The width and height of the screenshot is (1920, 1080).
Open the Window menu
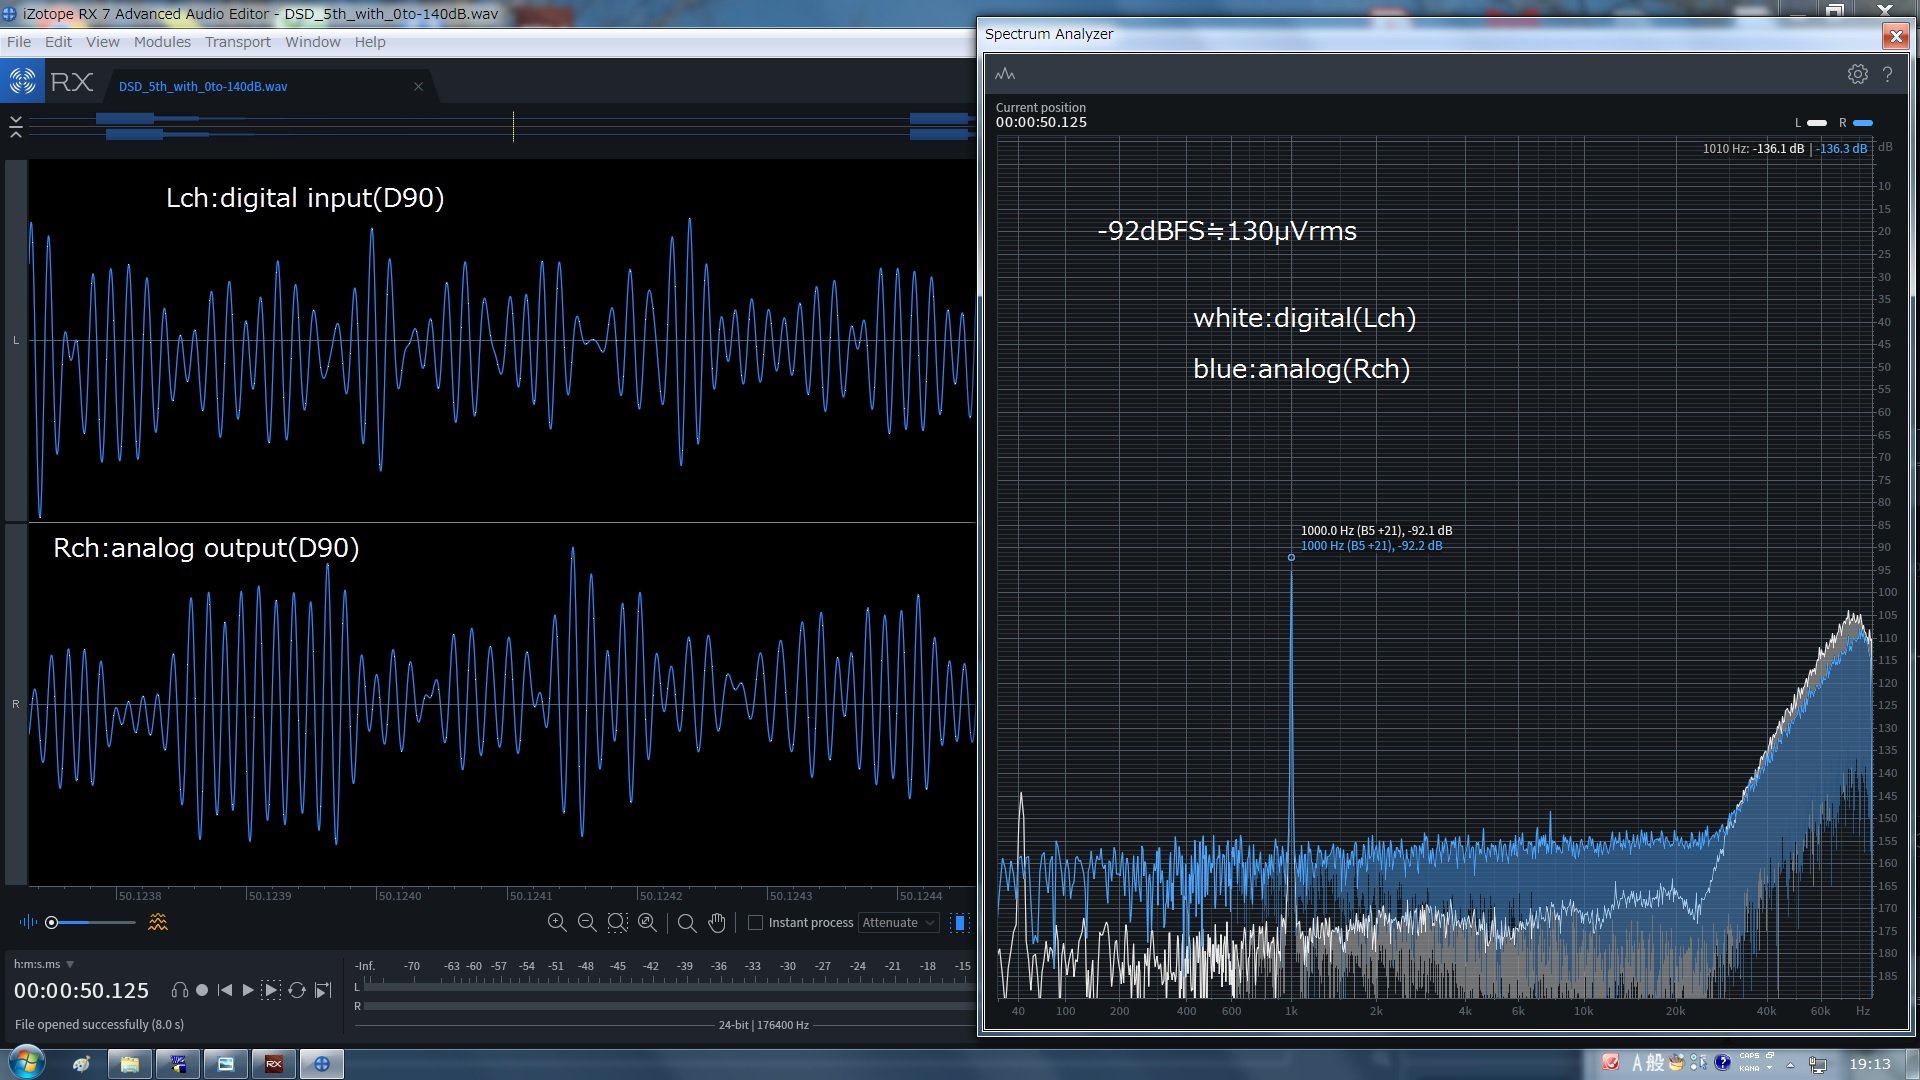click(x=312, y=42)
